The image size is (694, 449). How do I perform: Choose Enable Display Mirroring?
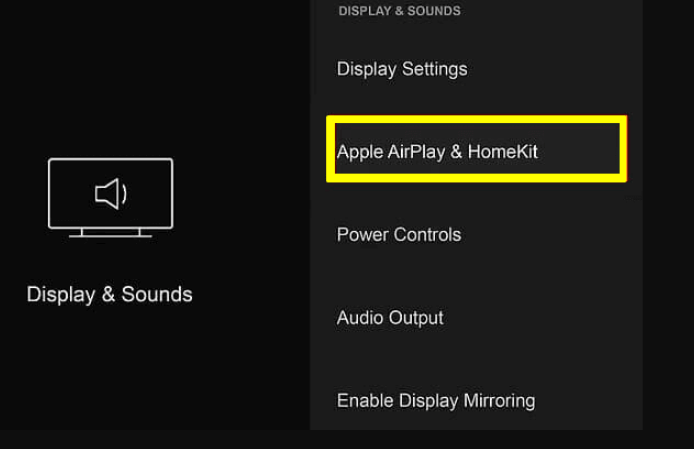[x=436, y=401]
